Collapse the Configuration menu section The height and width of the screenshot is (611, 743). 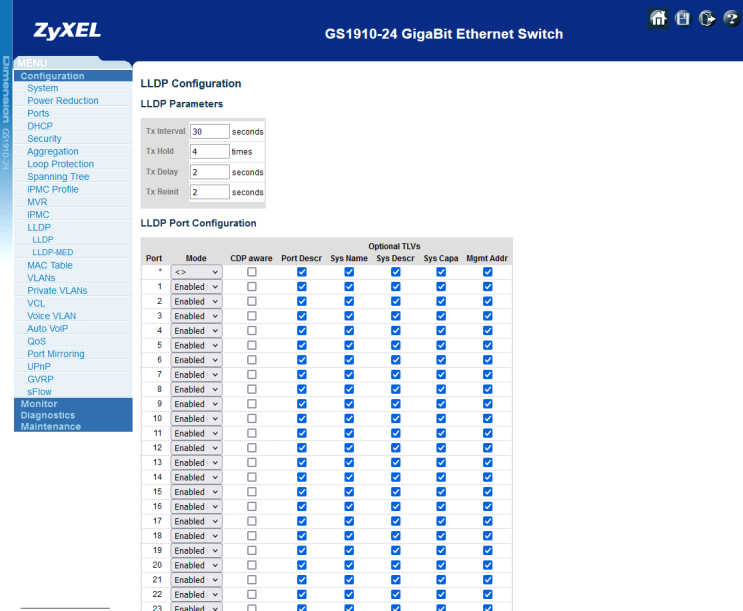point(52,76)
